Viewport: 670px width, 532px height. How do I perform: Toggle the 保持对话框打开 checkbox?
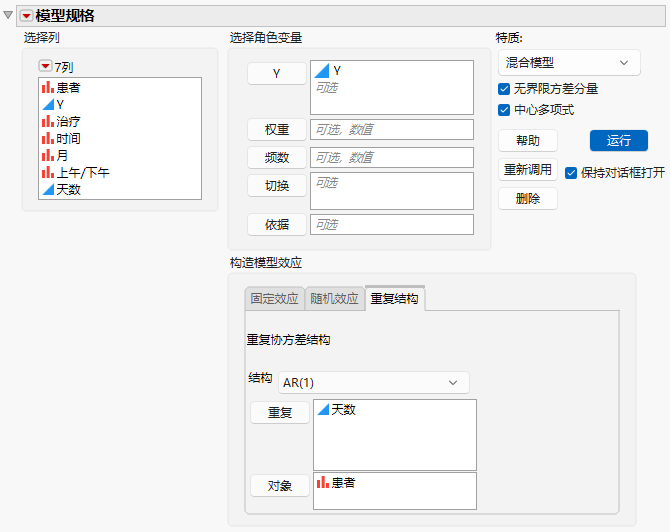[571, 173]
